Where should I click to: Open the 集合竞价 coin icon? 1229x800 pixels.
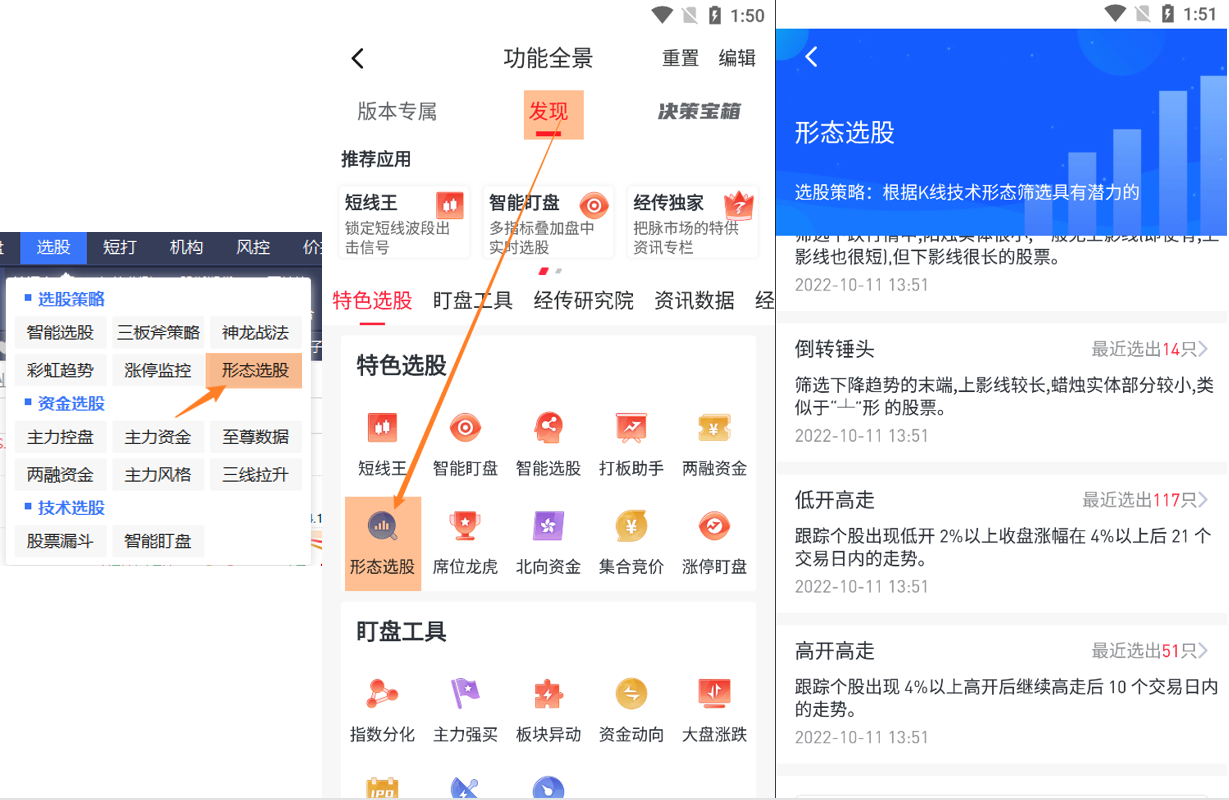631,526
